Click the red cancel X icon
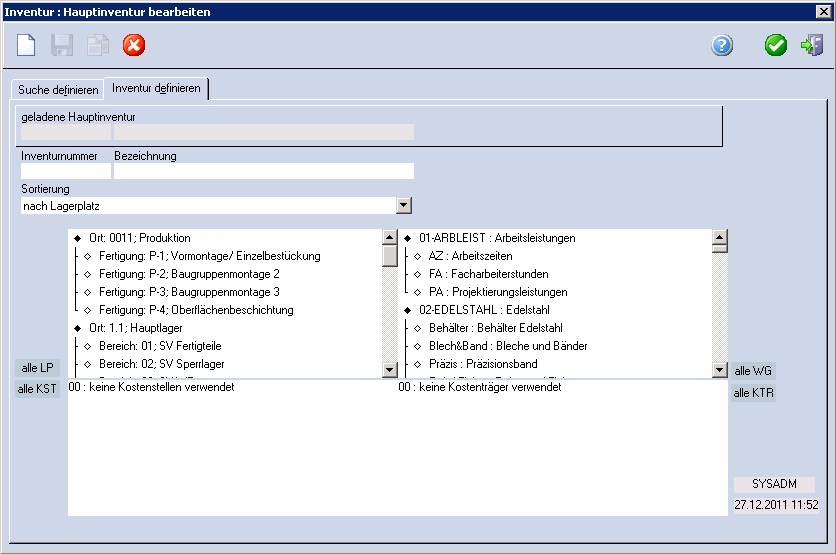 tap(133, 45)
